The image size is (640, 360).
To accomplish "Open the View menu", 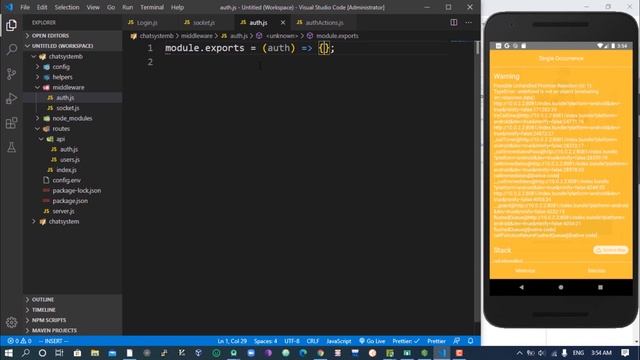I will 93,7.
